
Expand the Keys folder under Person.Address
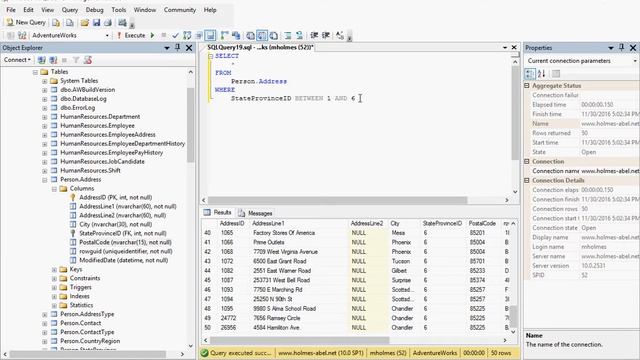pyautogui.click(x=54, y=270)
